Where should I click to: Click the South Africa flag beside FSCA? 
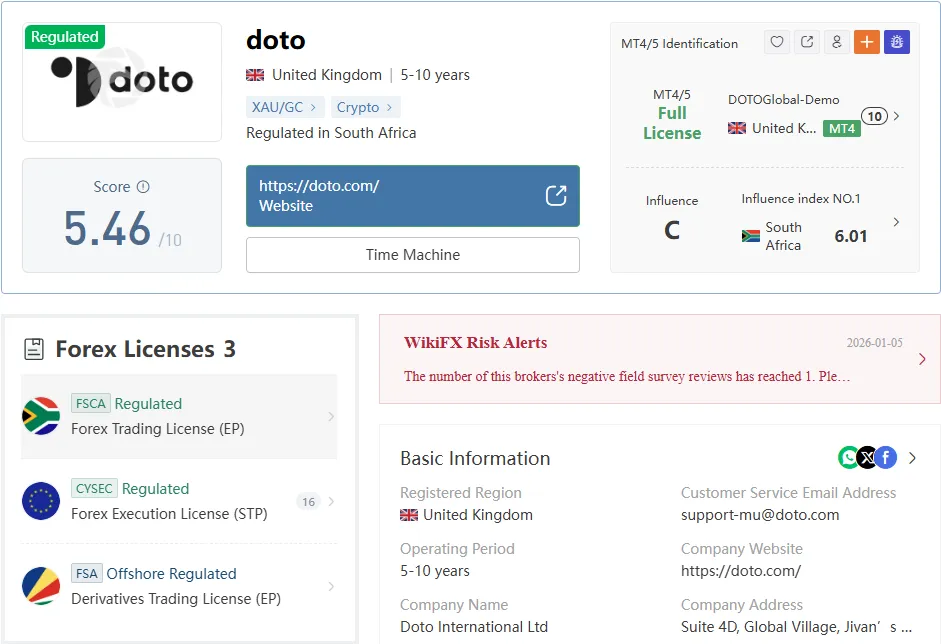pyautogui.click(x=41, y=416)
